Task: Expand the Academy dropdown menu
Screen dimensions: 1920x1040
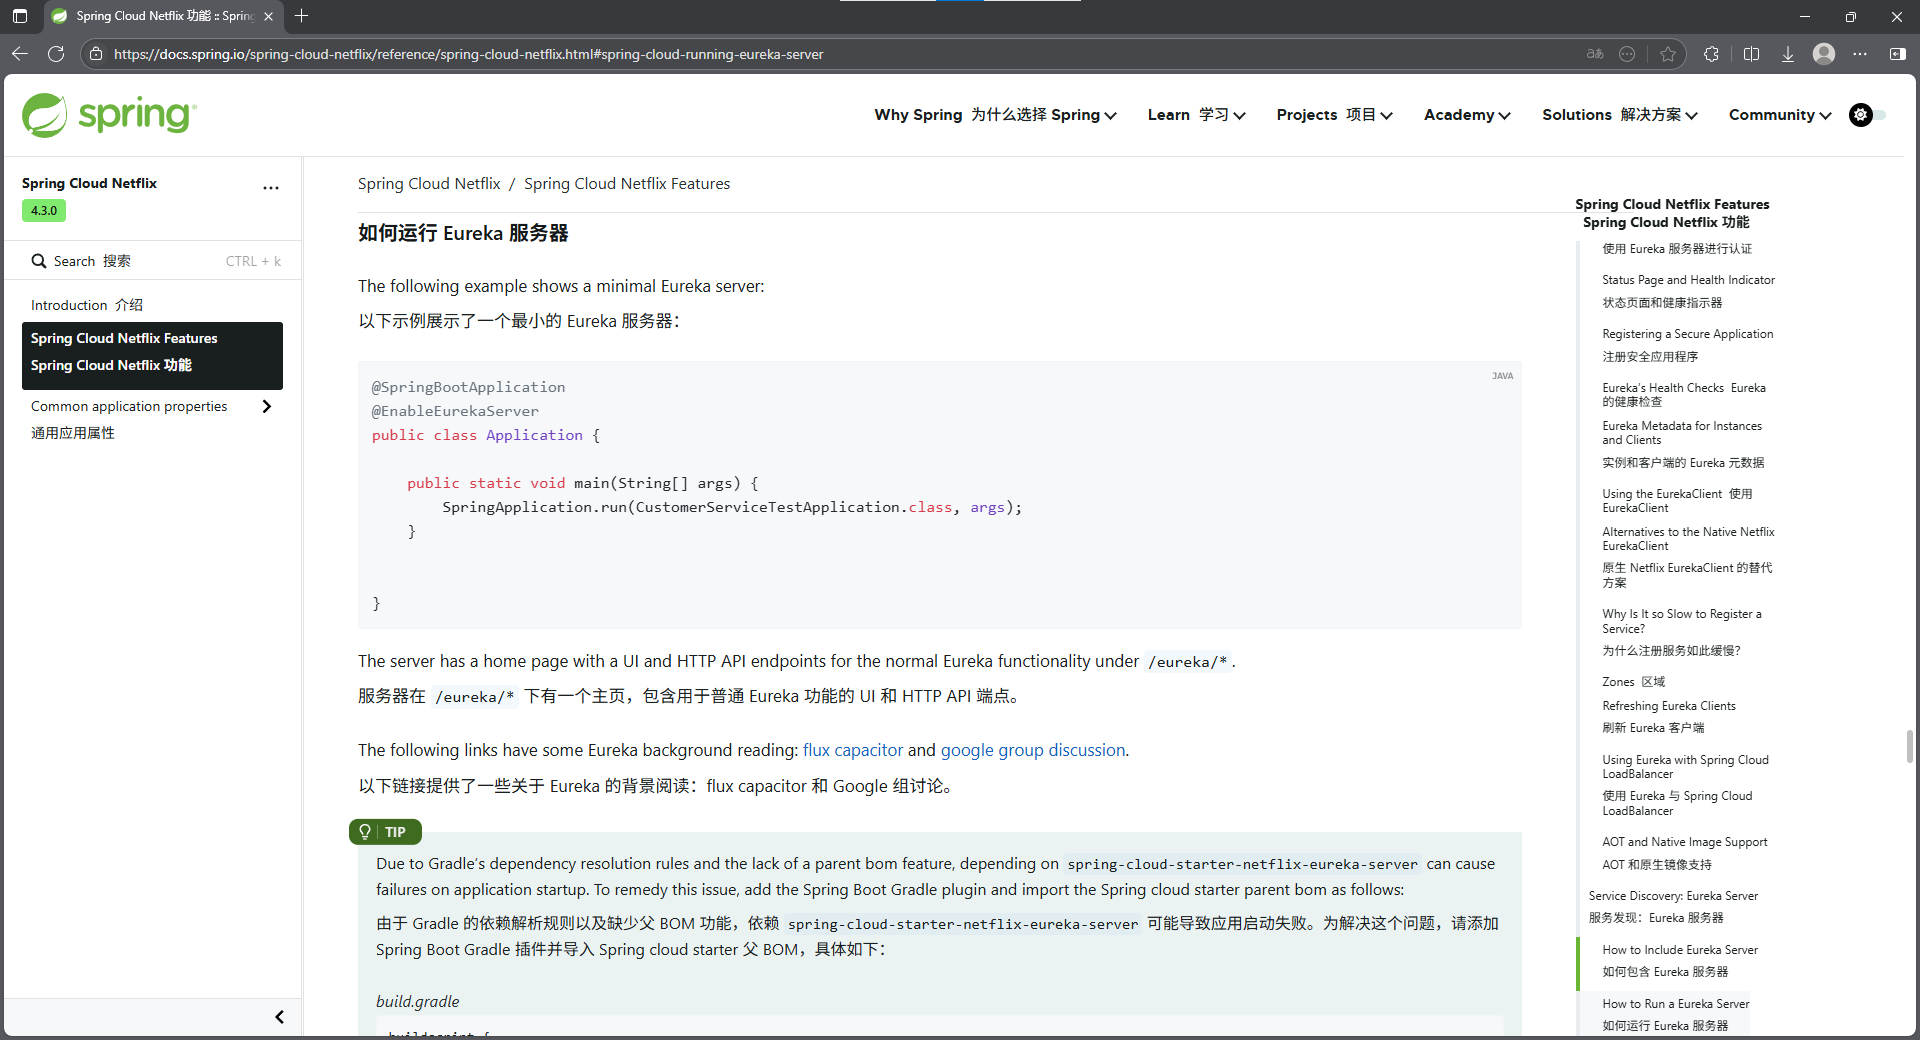Action: pos(1467,115)
